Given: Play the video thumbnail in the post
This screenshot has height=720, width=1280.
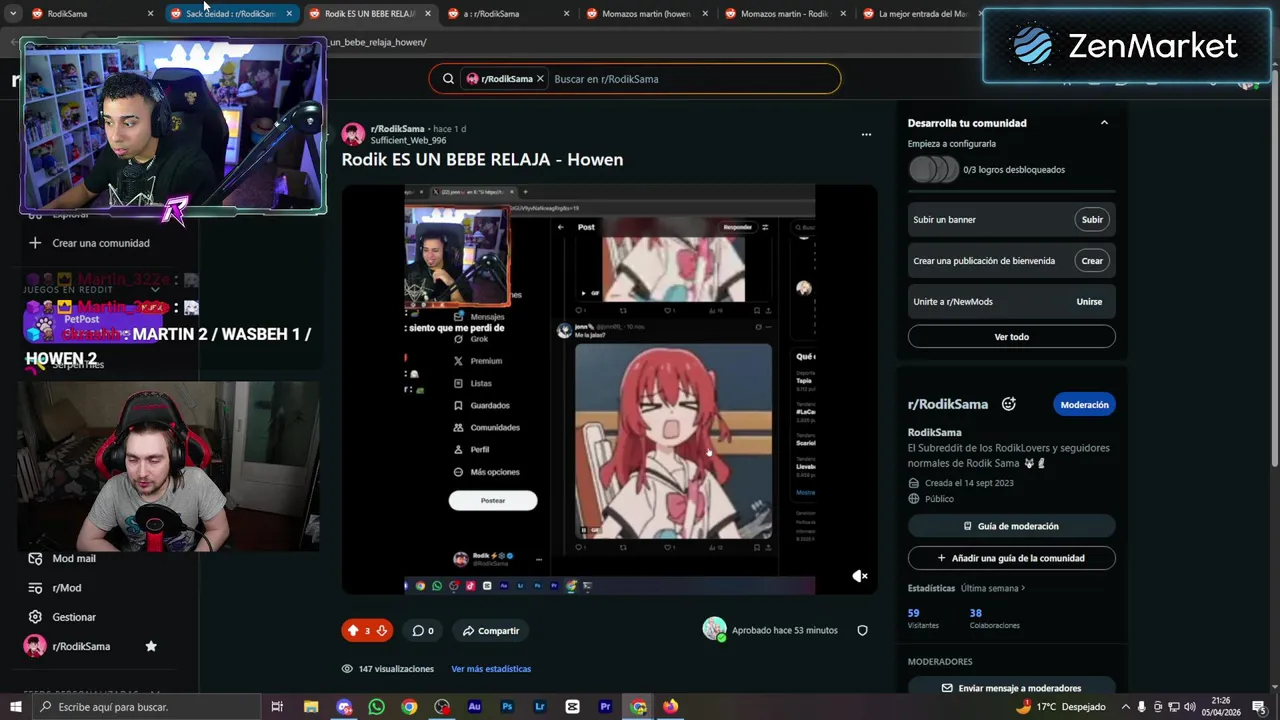Looking at the screenshot, I should click(x=609, y=390).
